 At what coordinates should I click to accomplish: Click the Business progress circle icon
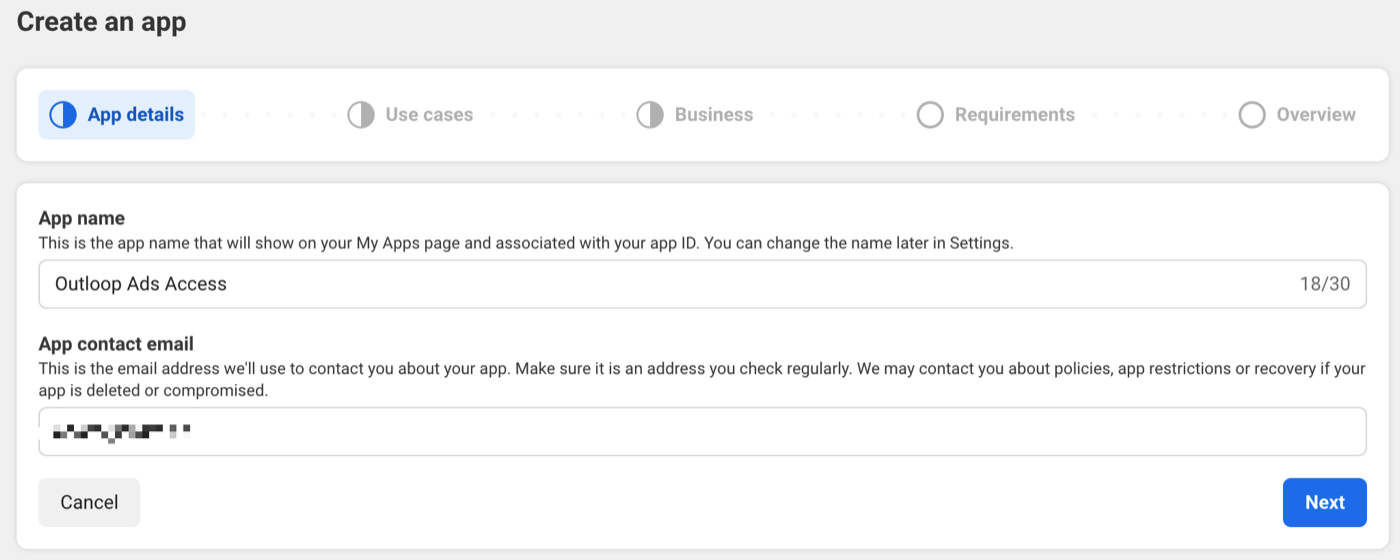(x=650, y=115)
